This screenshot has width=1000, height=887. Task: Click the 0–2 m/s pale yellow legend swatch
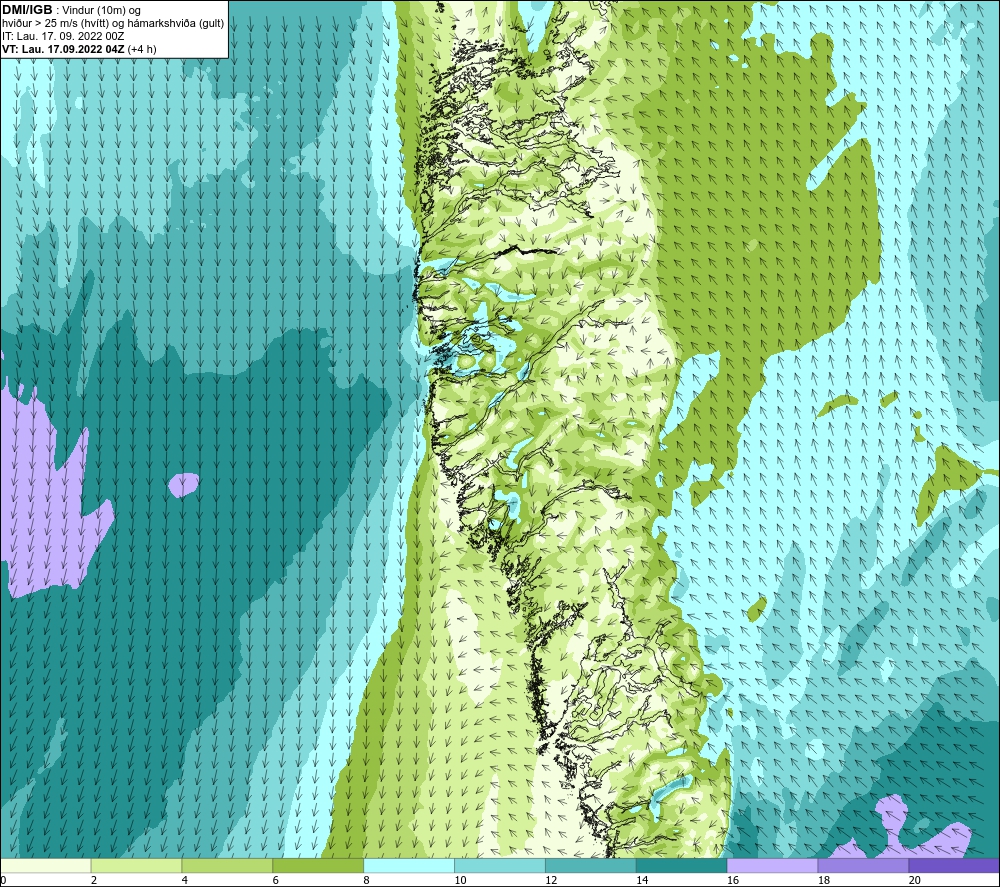tap(45, 865)
